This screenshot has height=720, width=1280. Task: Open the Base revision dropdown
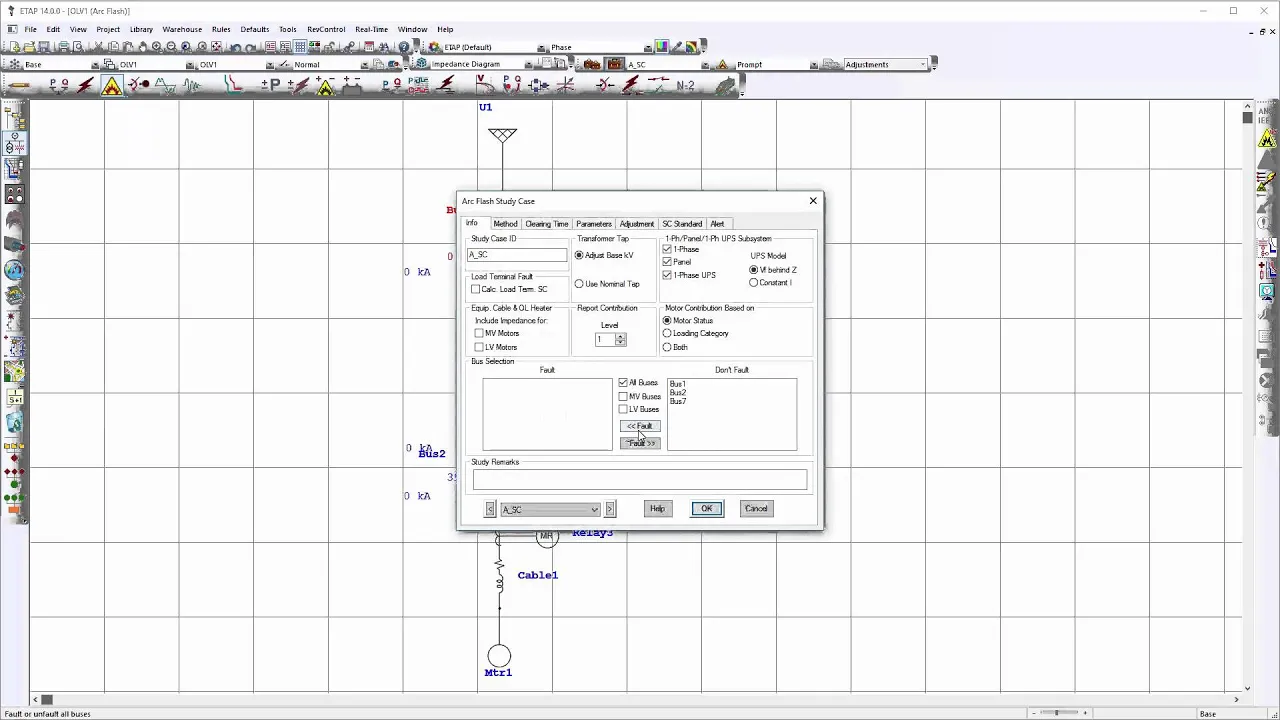96,65
